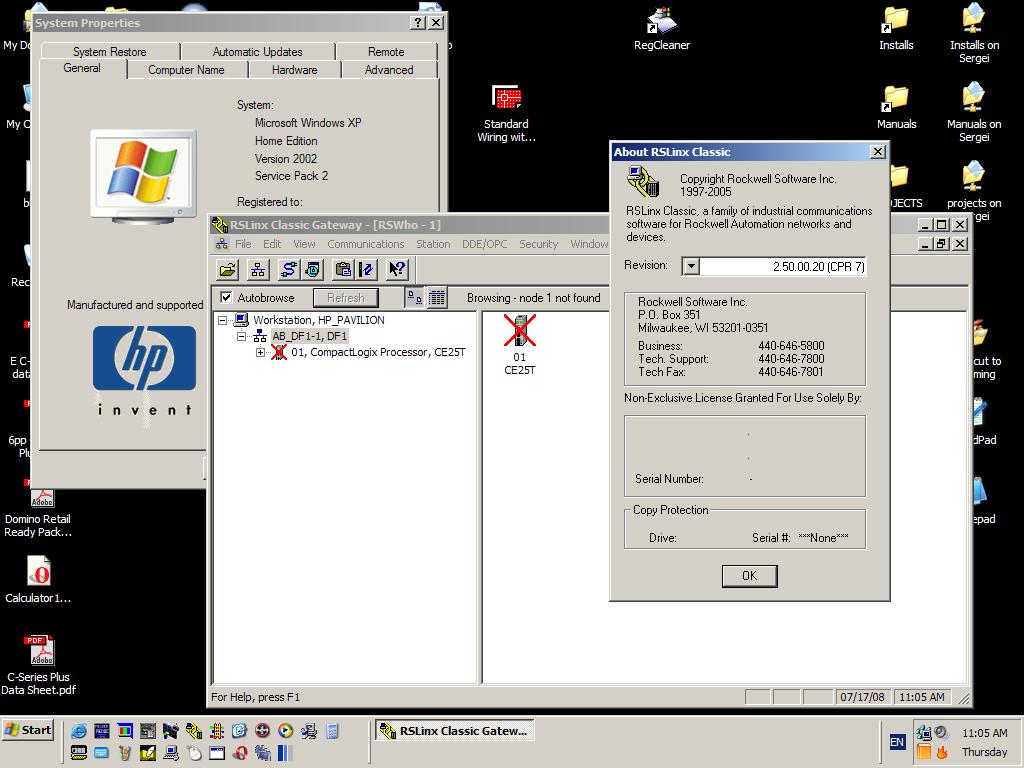Open the Station menu

pos(433,244)
